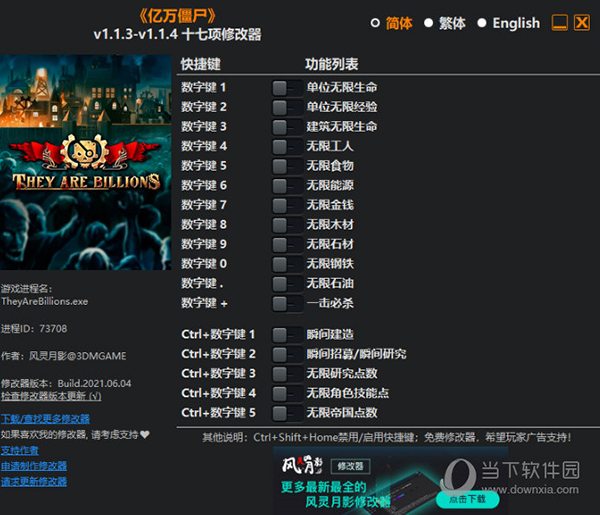This screenshot has height=515, width=600.
Task: Select 繁体 language radio button
Action: point(429,23)
